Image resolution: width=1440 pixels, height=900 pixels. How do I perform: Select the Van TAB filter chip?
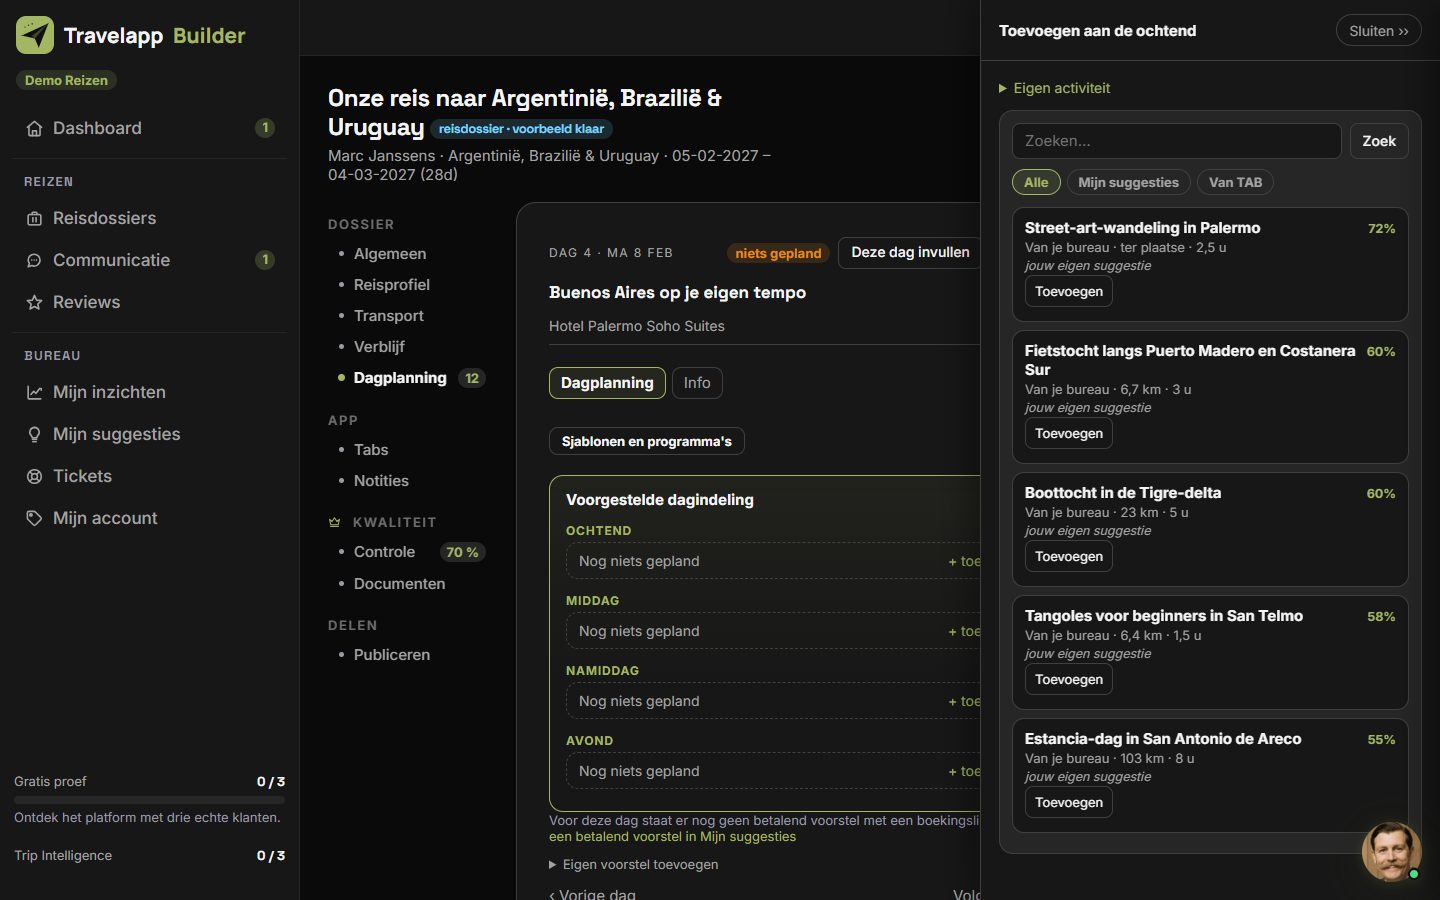[1235, 182]
